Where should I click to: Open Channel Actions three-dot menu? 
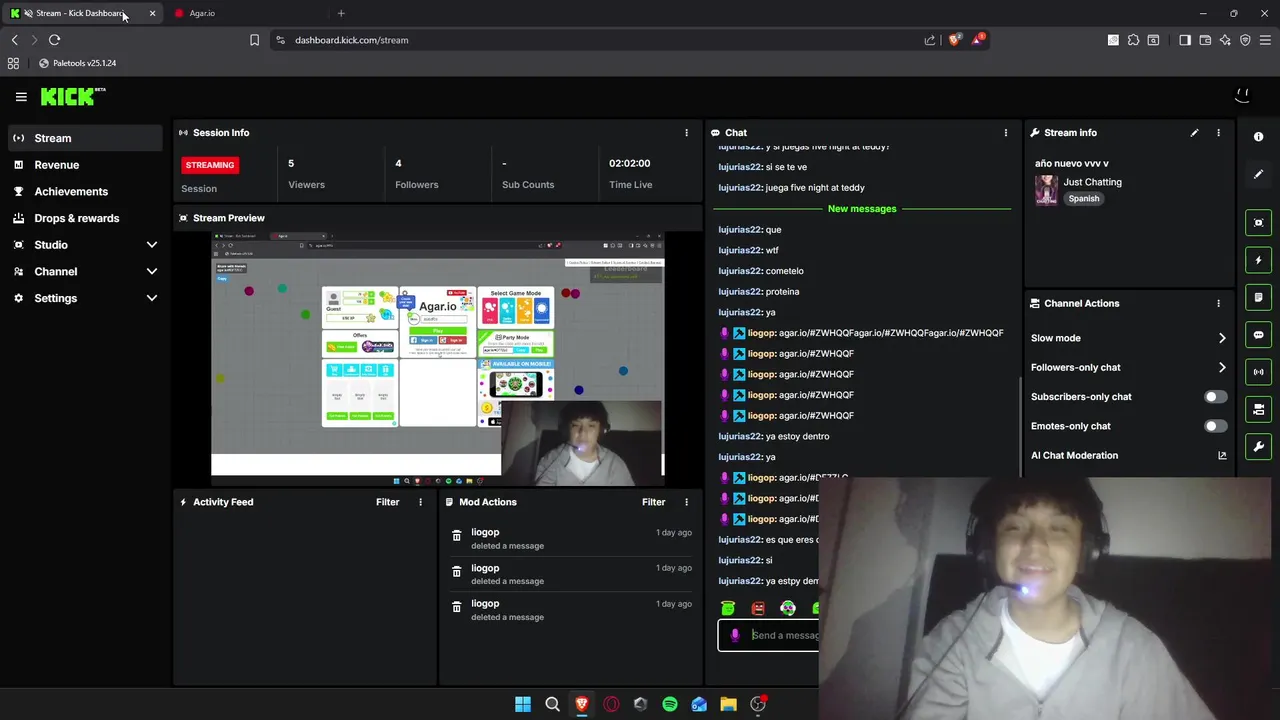(1218, 303)
